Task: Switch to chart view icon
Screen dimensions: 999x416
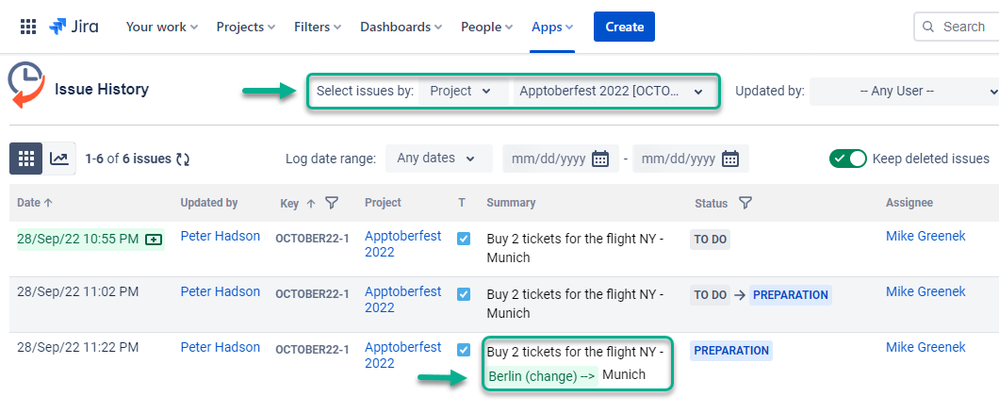Action: pyautogui.click(x=60, y=158)
